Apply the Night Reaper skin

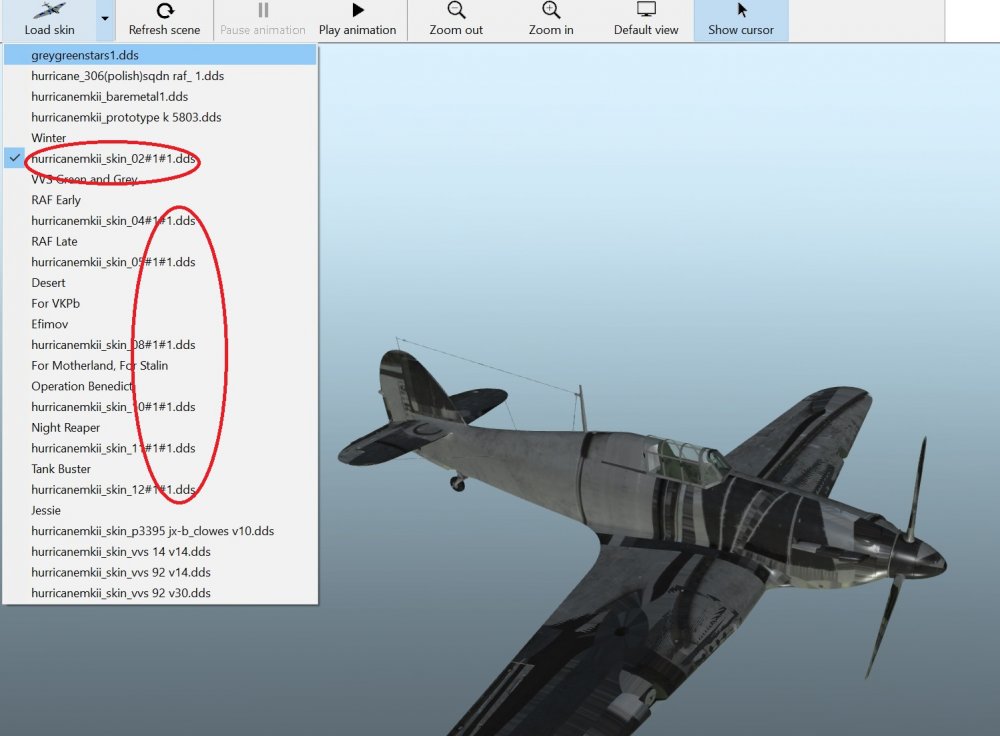tap(160, 428)
